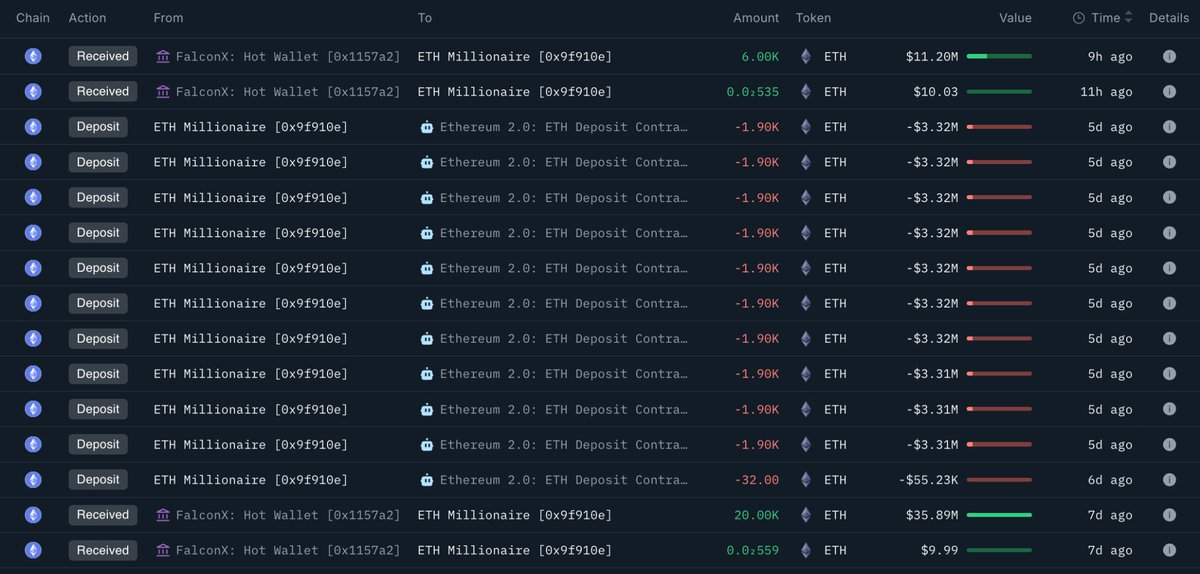Screen dimensions: 1200x574
Task: Click the Amount column header
Action: (756, 18)
